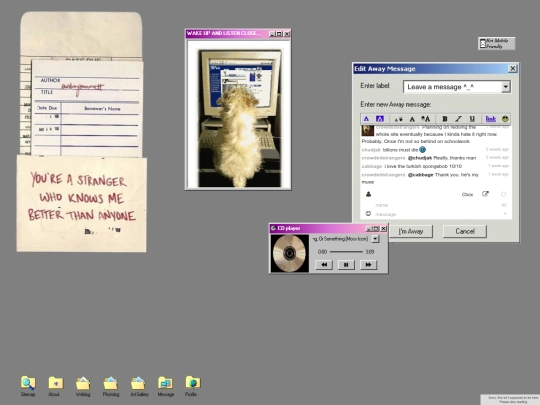540x405 pixels.
Task: Click the increase font size icon
Action: tap(426, 119)
